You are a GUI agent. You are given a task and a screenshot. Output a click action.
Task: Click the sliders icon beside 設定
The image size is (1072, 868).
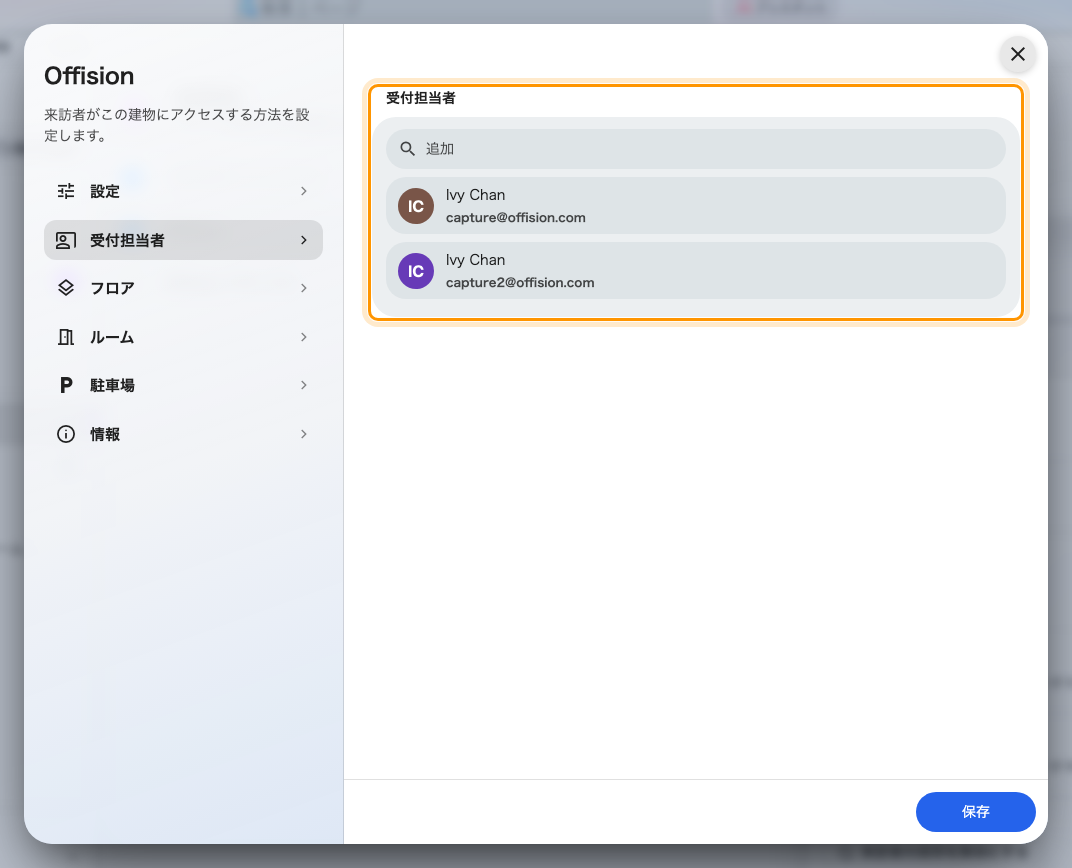66,191
